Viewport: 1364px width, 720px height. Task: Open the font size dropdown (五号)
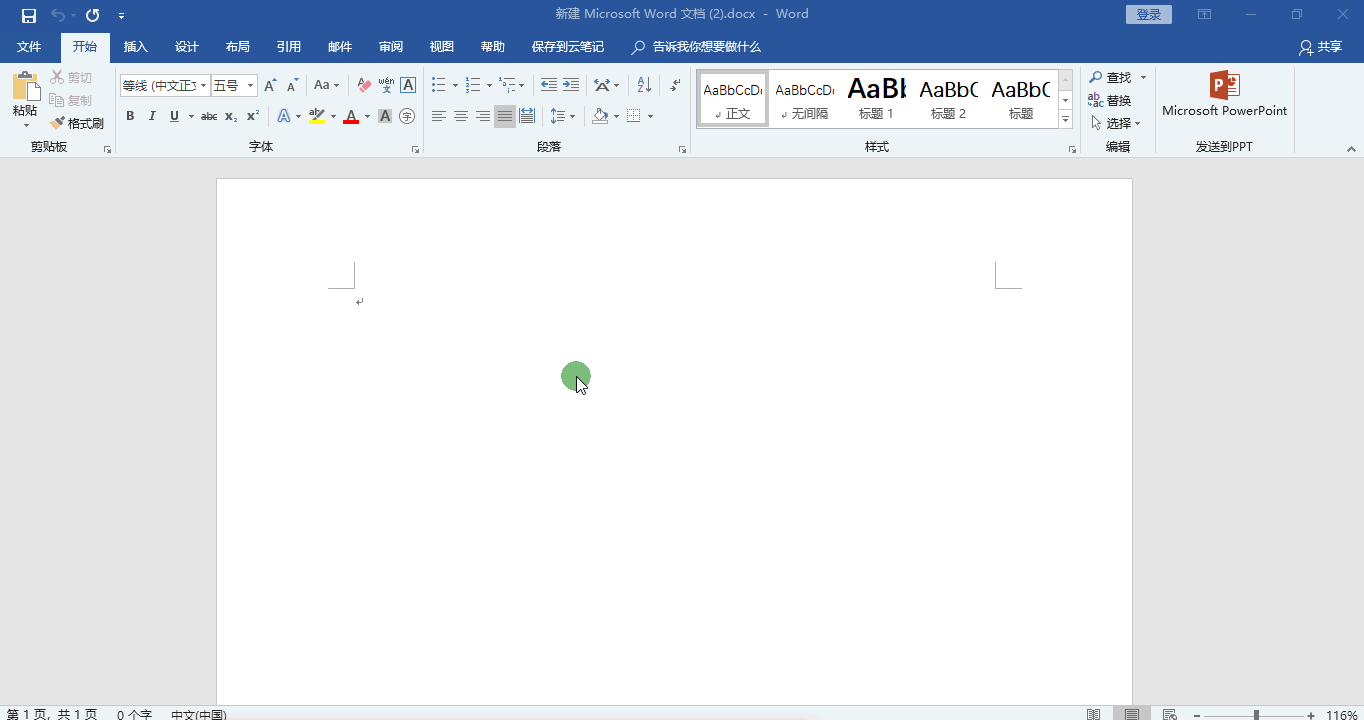(x=251, y=86)
